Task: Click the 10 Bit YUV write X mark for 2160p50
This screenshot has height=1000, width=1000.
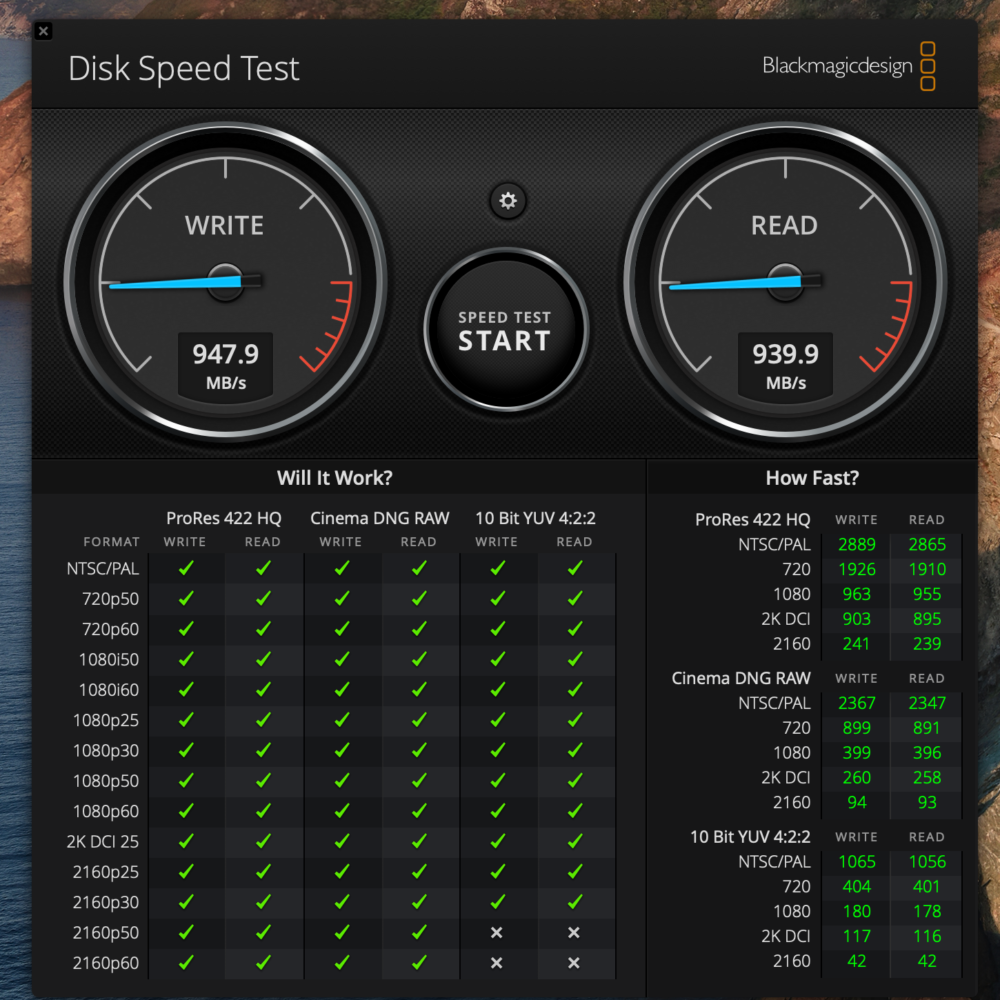Action: (x=496, y=932)
